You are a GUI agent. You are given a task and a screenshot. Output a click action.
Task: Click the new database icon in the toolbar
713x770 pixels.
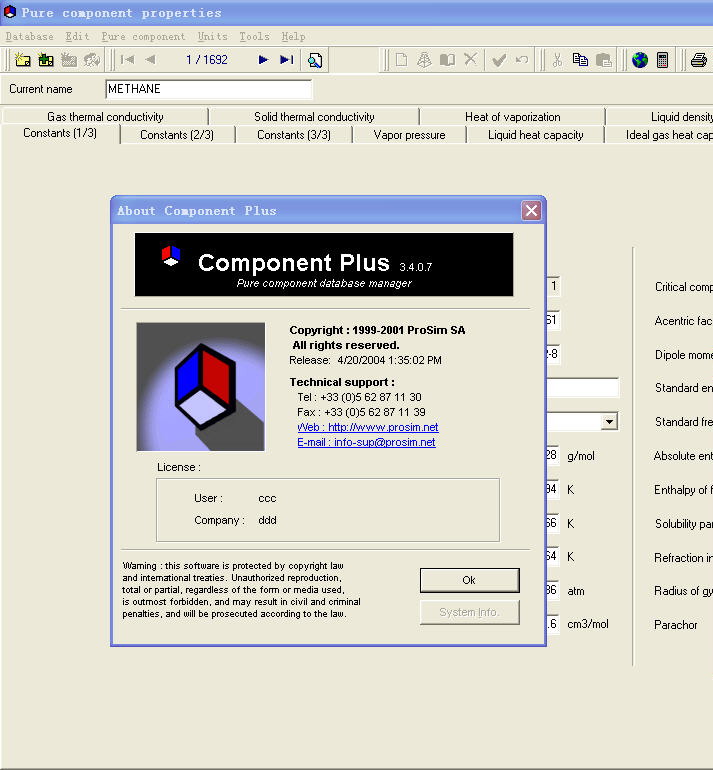point(22,60)
